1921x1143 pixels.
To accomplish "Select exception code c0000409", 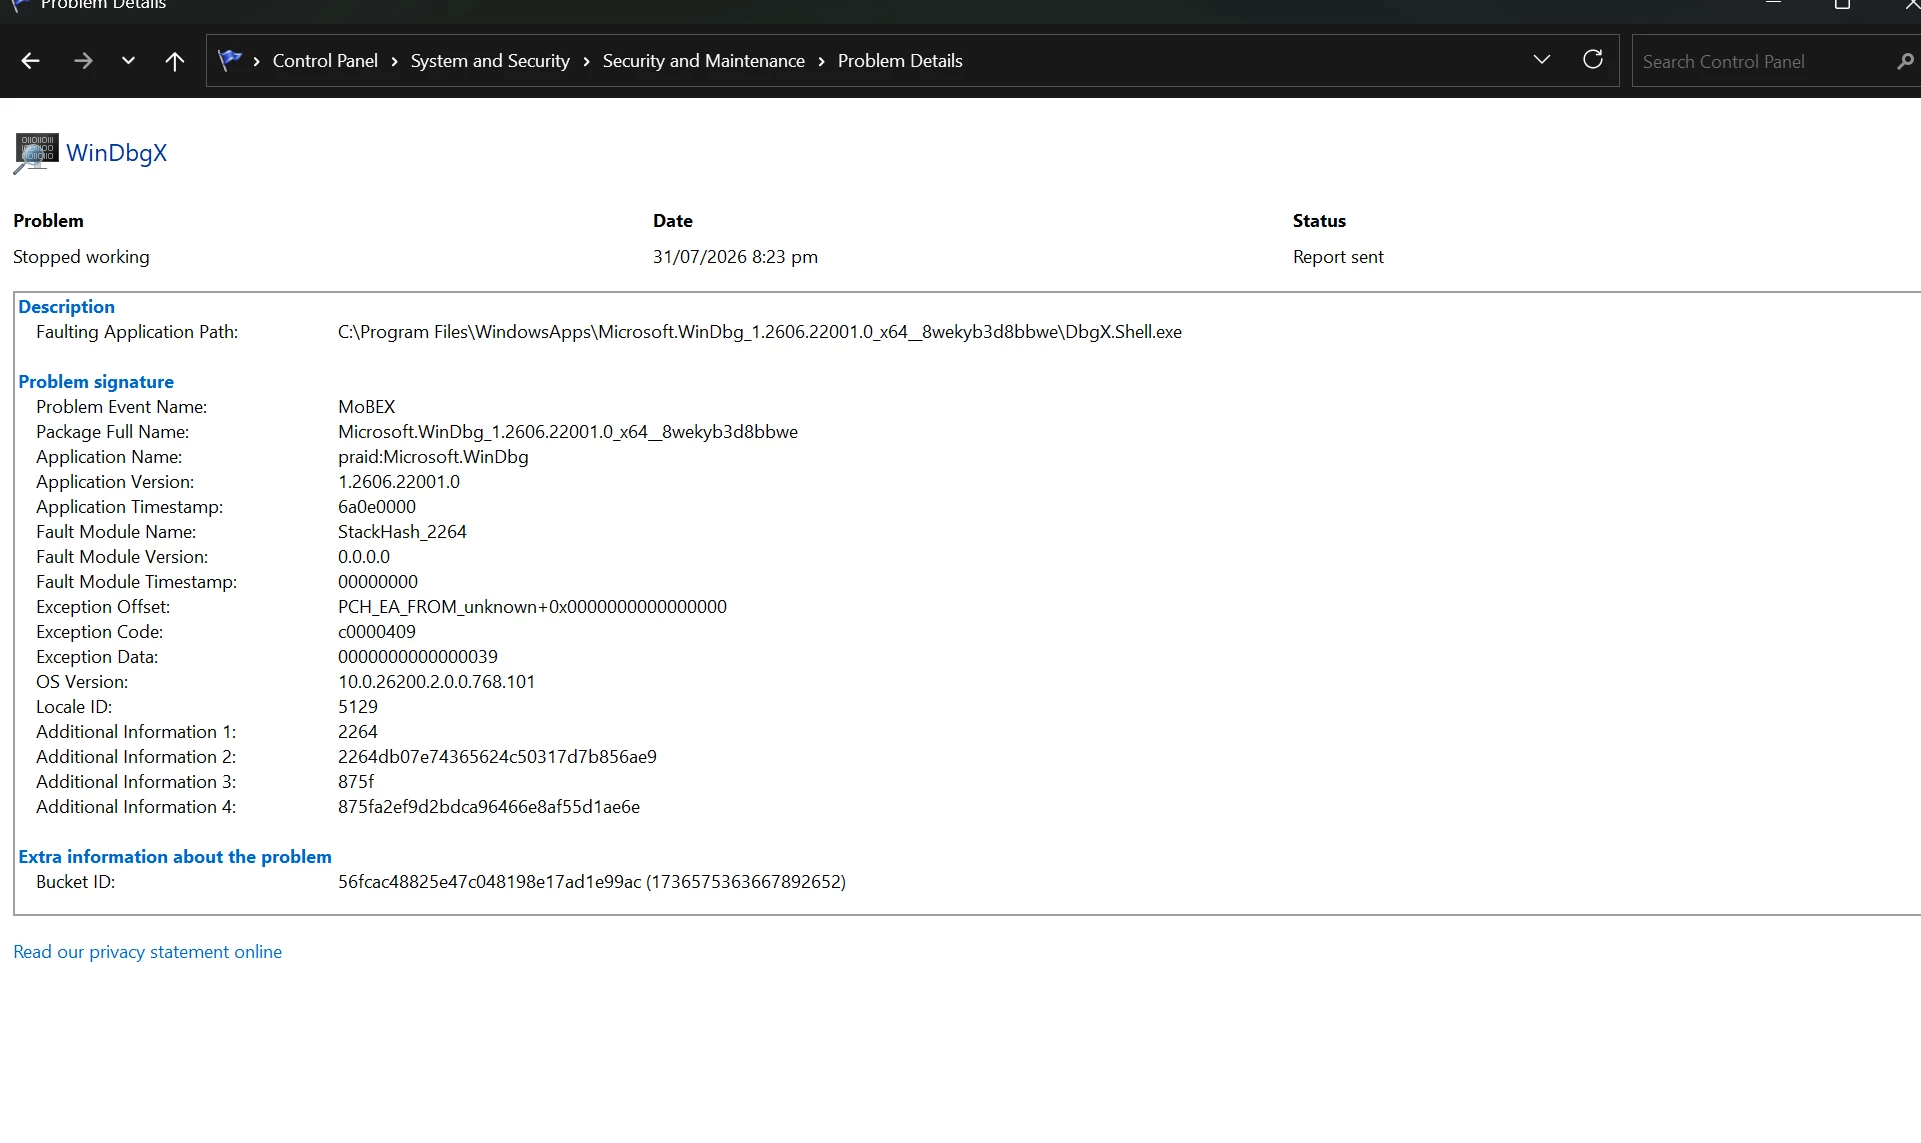I will click(x=376, y=632).
